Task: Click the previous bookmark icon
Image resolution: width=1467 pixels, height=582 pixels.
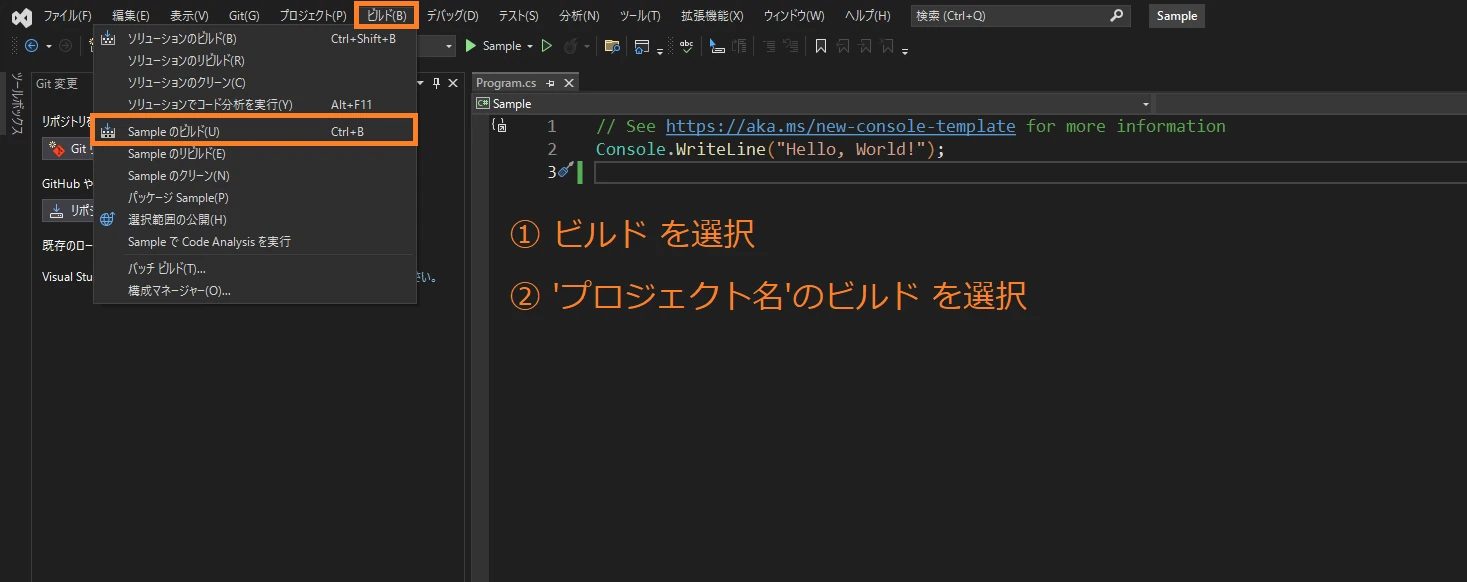Action: pos(843,46)
